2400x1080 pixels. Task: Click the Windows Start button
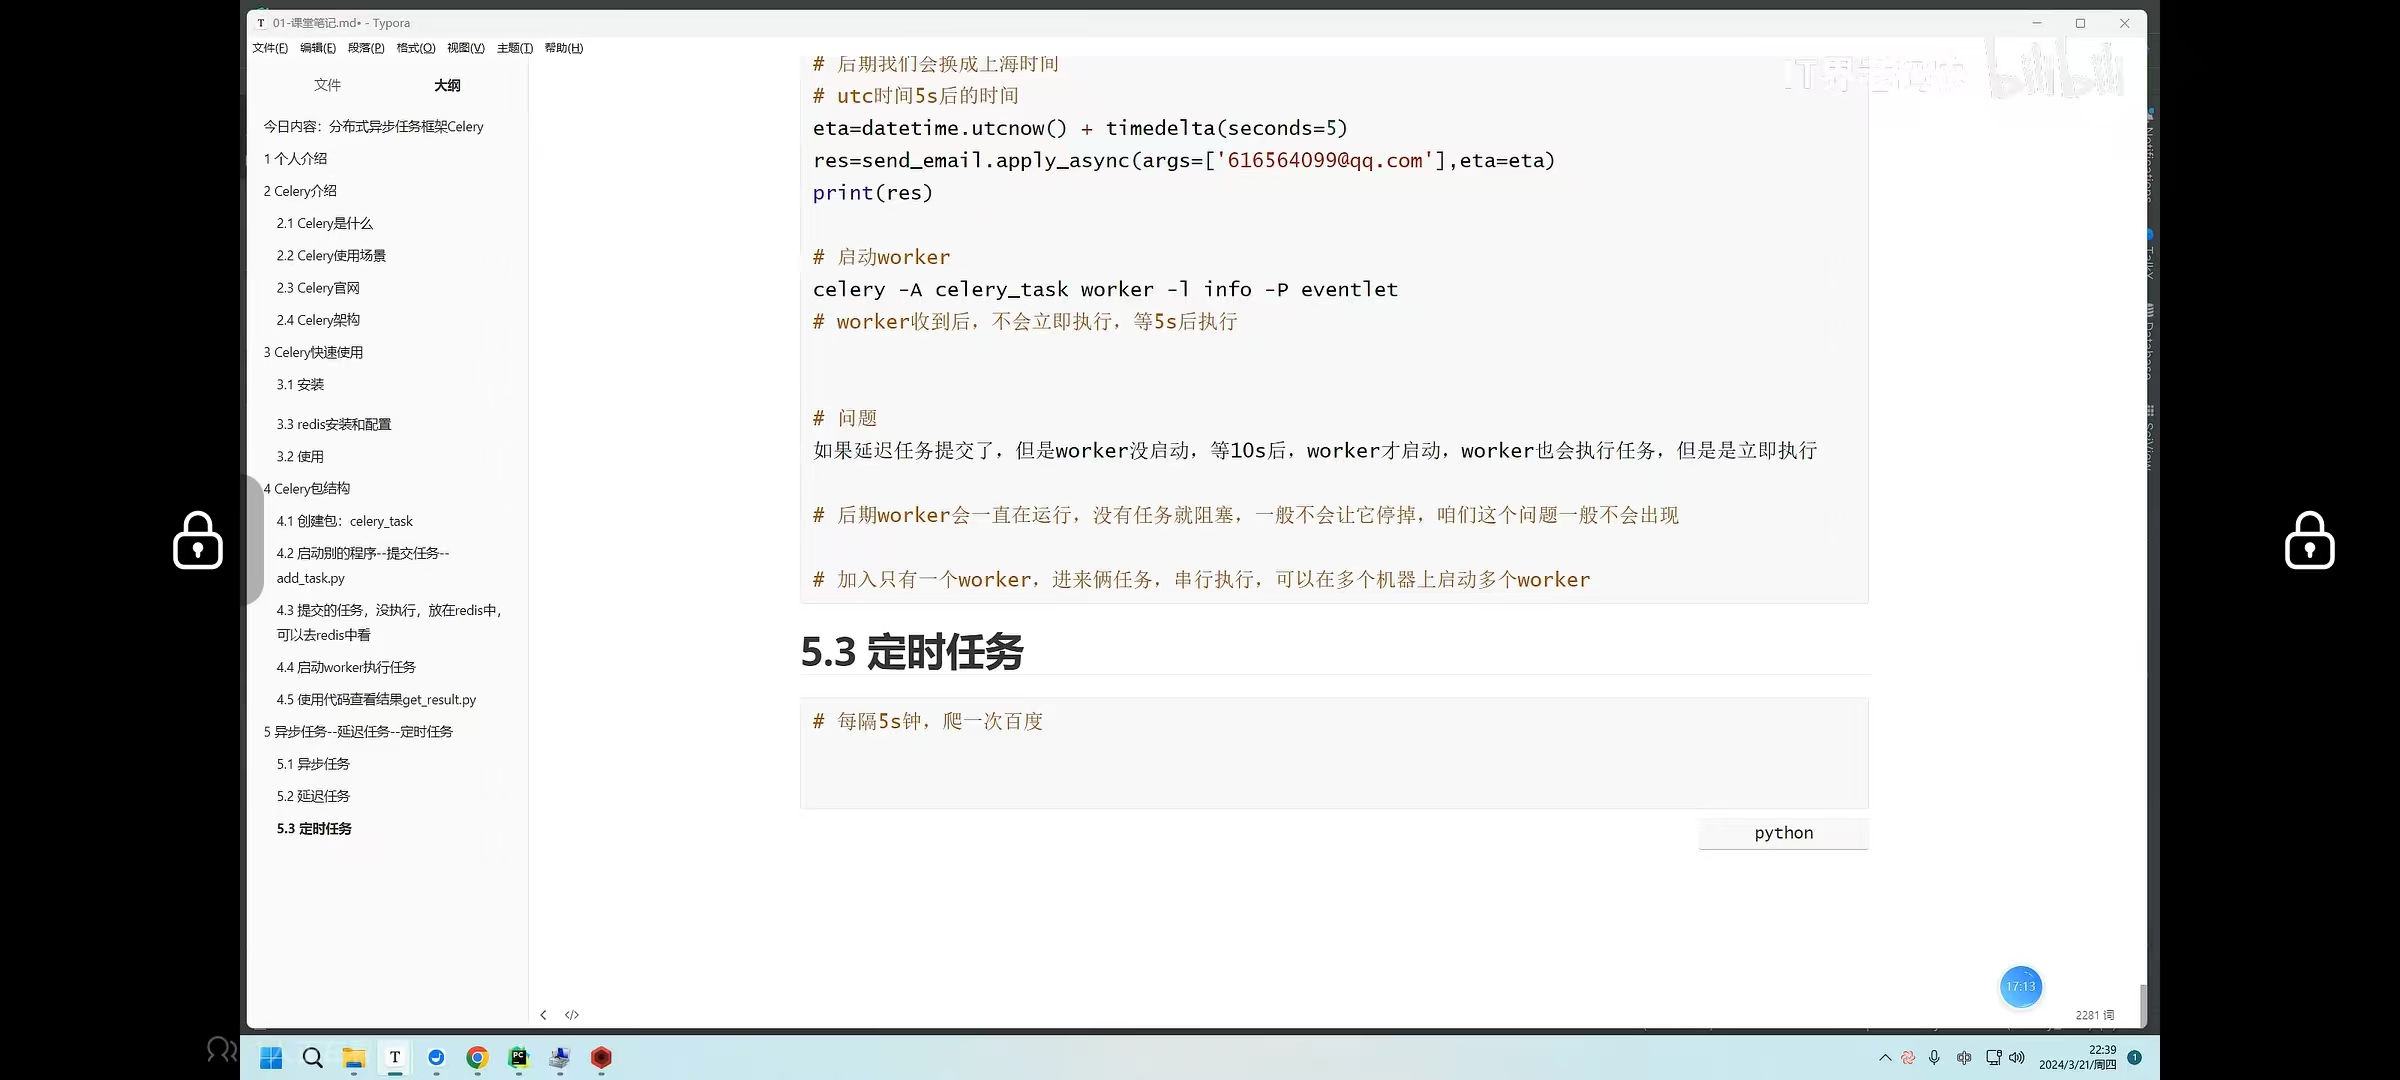point(271,1058)
